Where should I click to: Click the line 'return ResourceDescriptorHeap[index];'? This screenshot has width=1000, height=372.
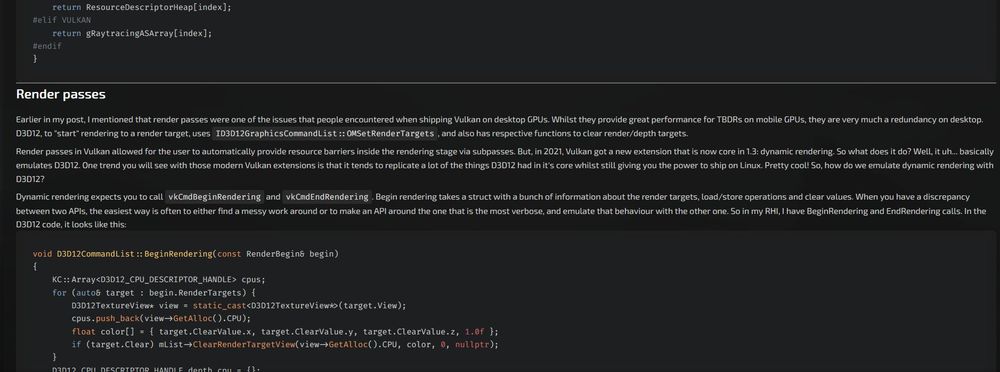142,8
